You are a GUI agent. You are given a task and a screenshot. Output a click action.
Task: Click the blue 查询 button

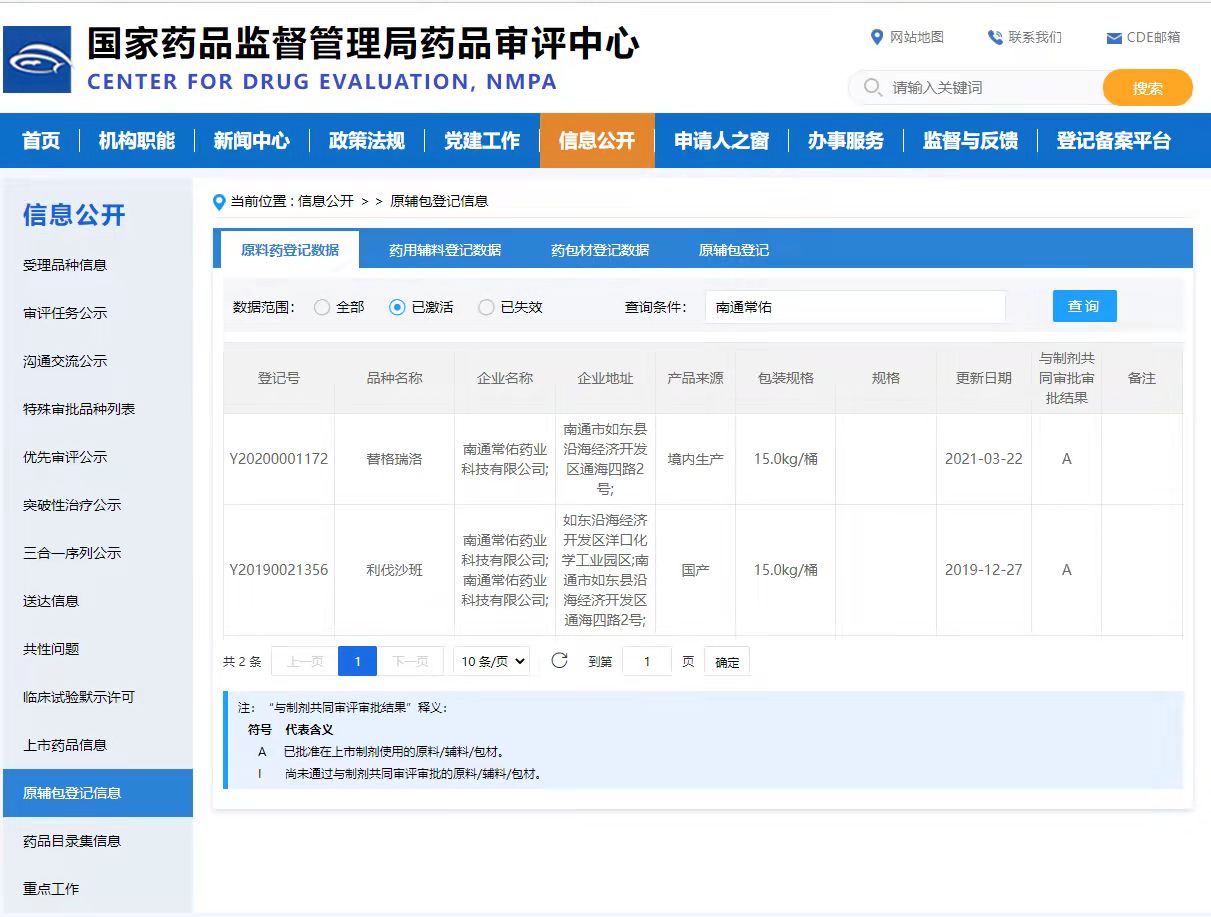click(1084, 306)
